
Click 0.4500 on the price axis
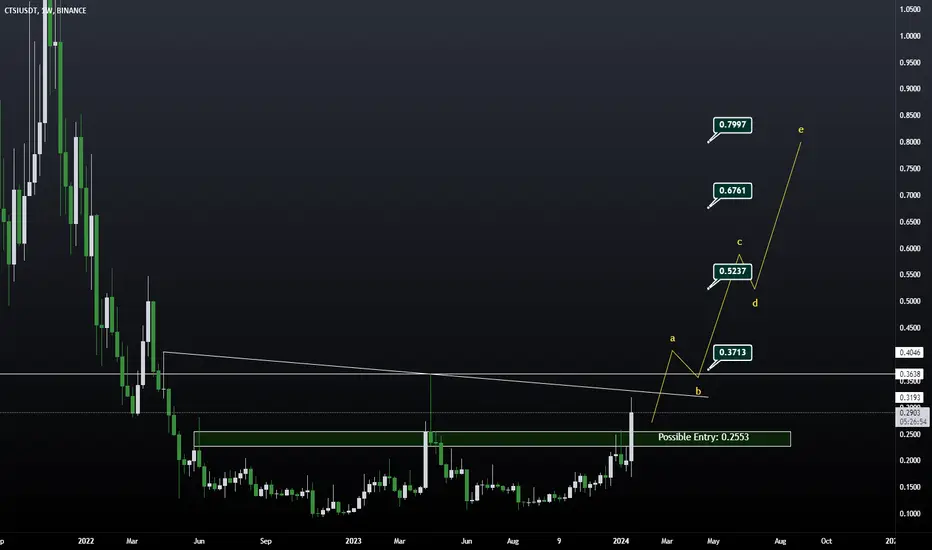click(x=909, y=328)
